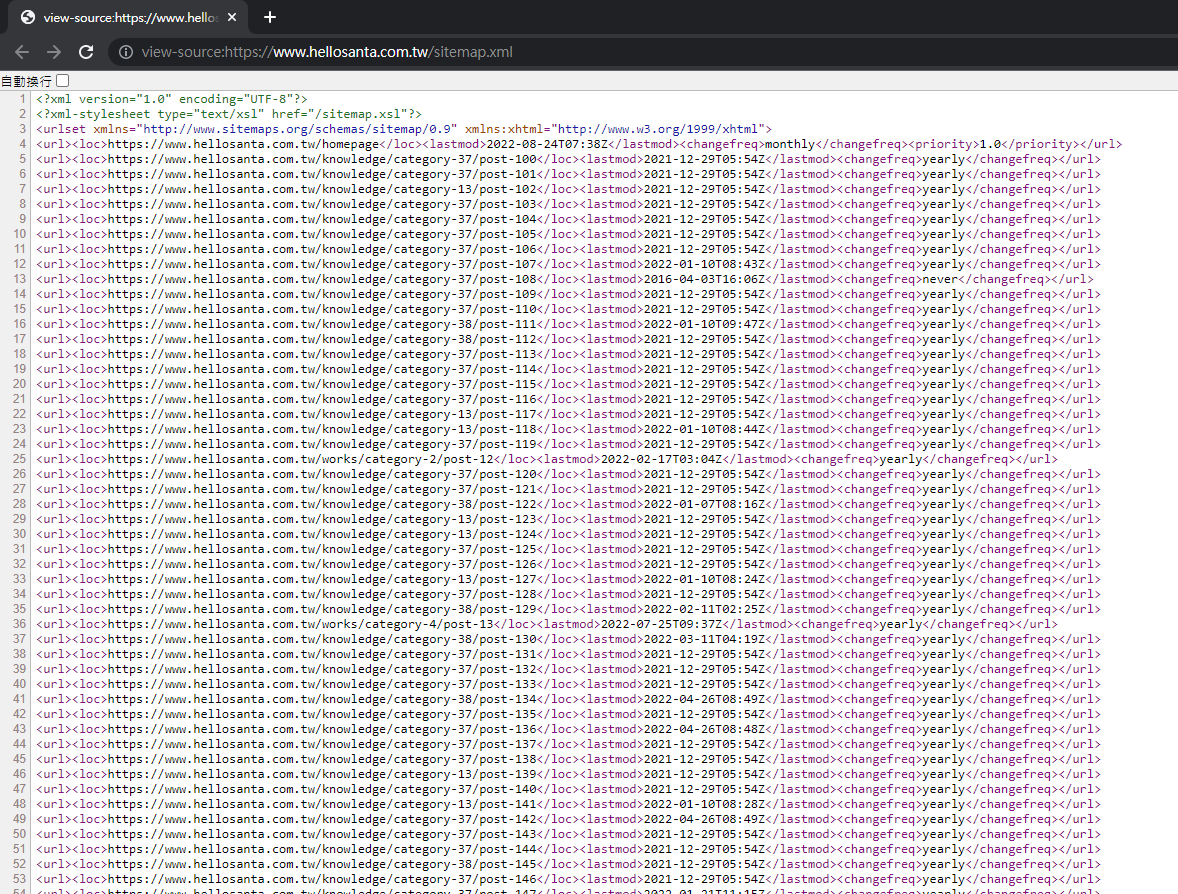Click the post-119 URL text
Screen dimensions: 1178x894
322,445
